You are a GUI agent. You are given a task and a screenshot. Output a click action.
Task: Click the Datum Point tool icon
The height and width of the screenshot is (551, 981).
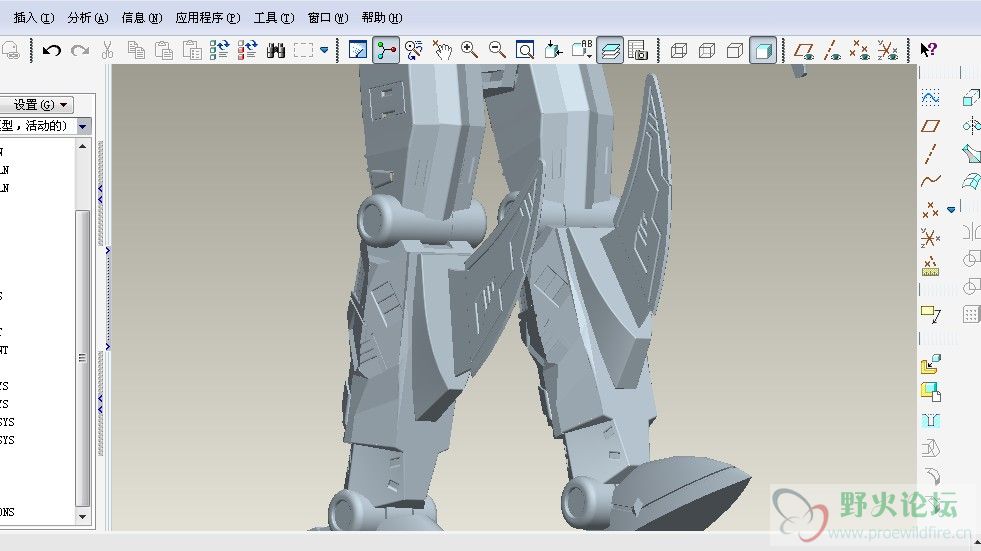point(930,210)
